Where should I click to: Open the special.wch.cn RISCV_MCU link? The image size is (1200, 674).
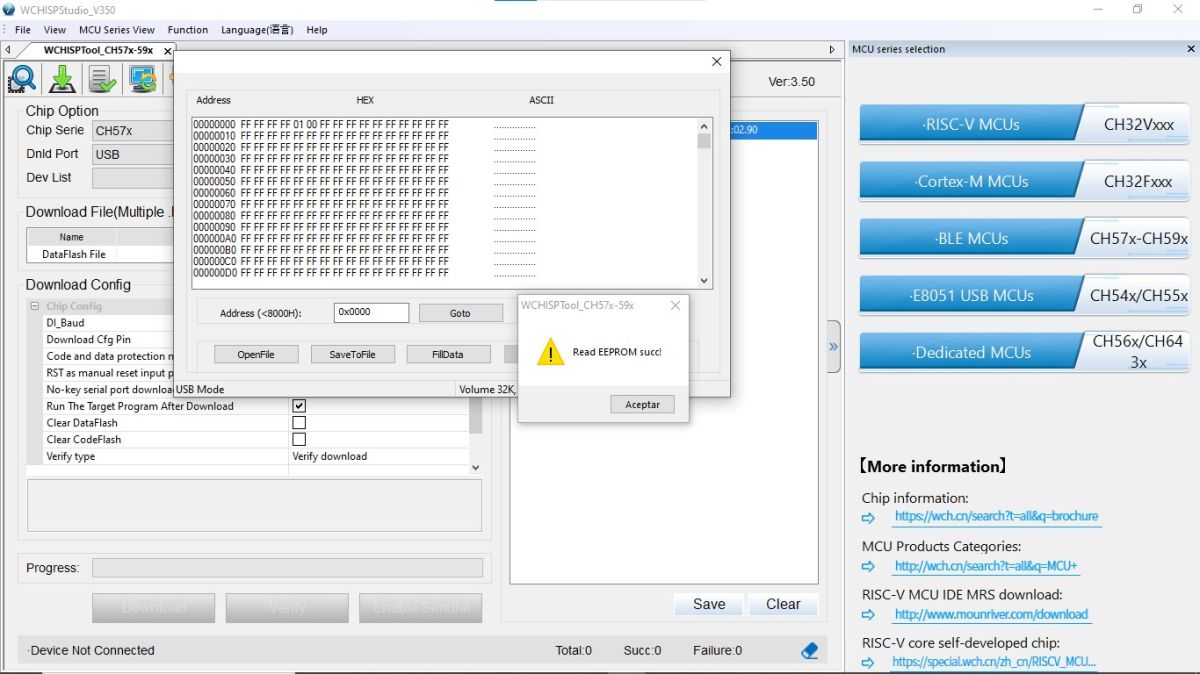pos(994,662)
